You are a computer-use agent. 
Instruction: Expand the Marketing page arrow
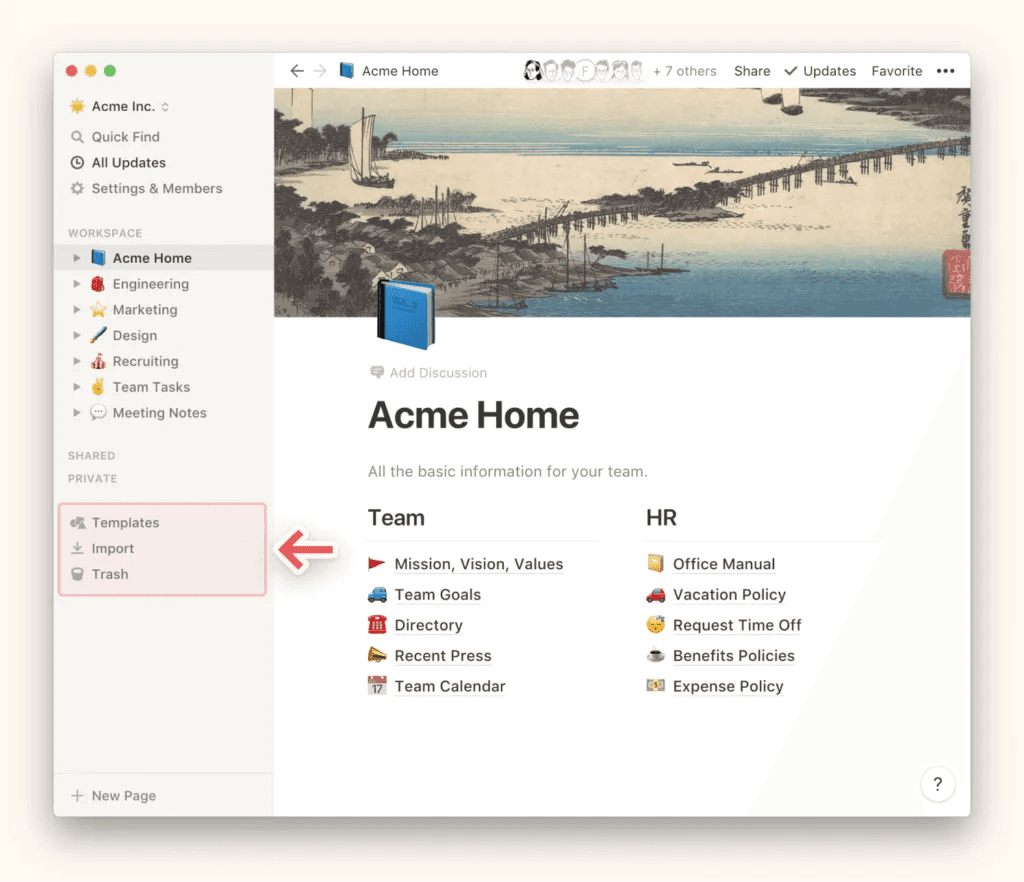[76, 309]
